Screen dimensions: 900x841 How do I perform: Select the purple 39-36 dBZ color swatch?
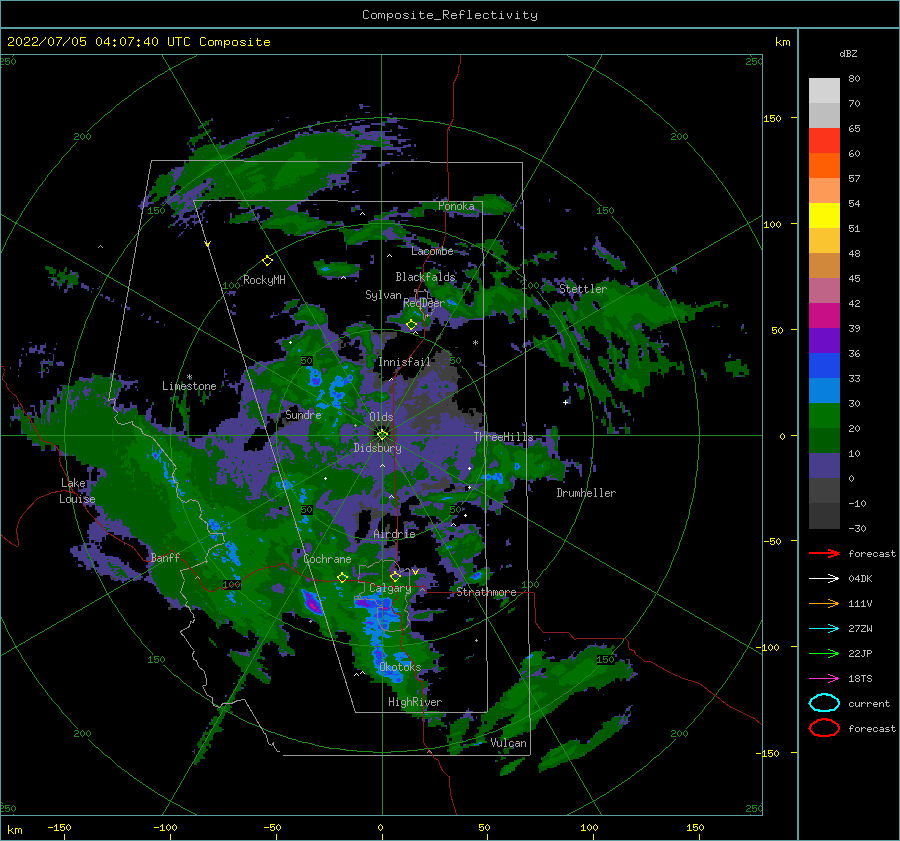click(824, 341)
